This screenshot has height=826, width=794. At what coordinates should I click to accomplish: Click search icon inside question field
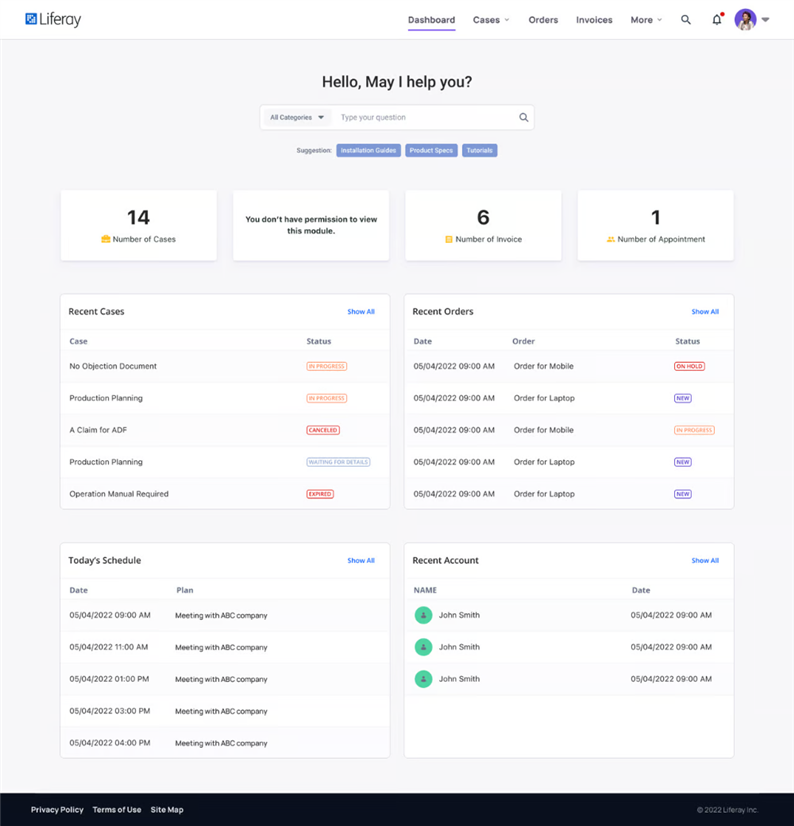523,118
